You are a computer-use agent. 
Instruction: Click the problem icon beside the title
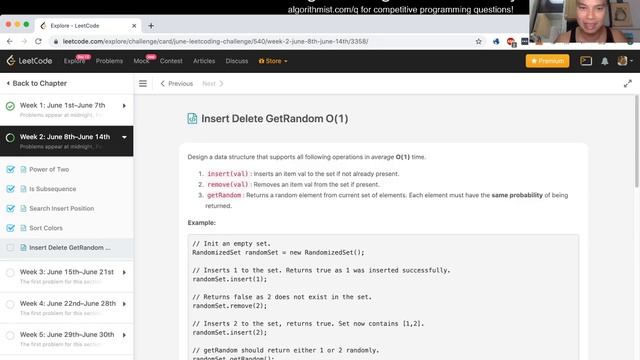click(x=192, y=118)
